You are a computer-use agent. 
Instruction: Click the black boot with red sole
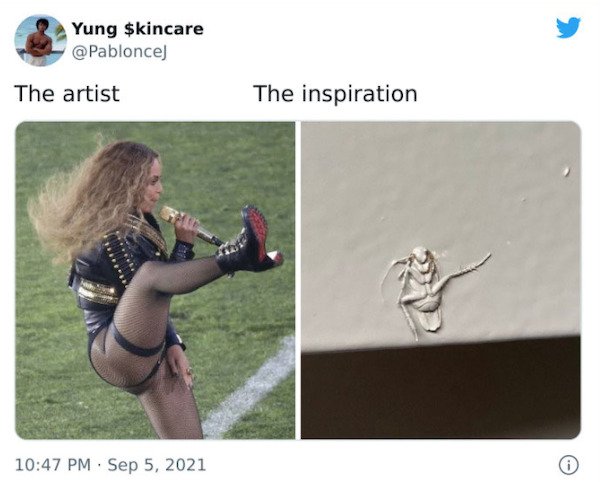[249, 240]
